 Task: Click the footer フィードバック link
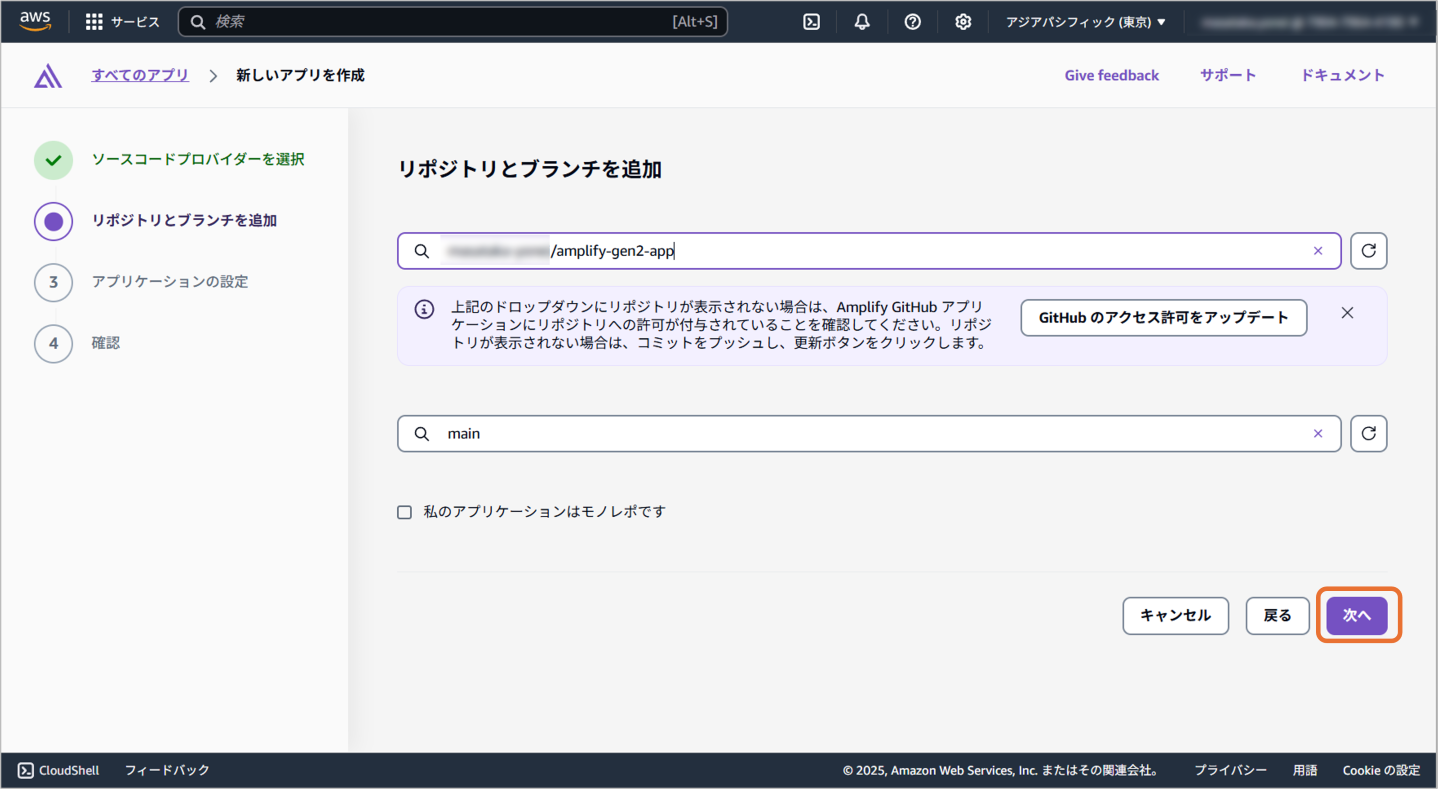[x=167, y=770]
